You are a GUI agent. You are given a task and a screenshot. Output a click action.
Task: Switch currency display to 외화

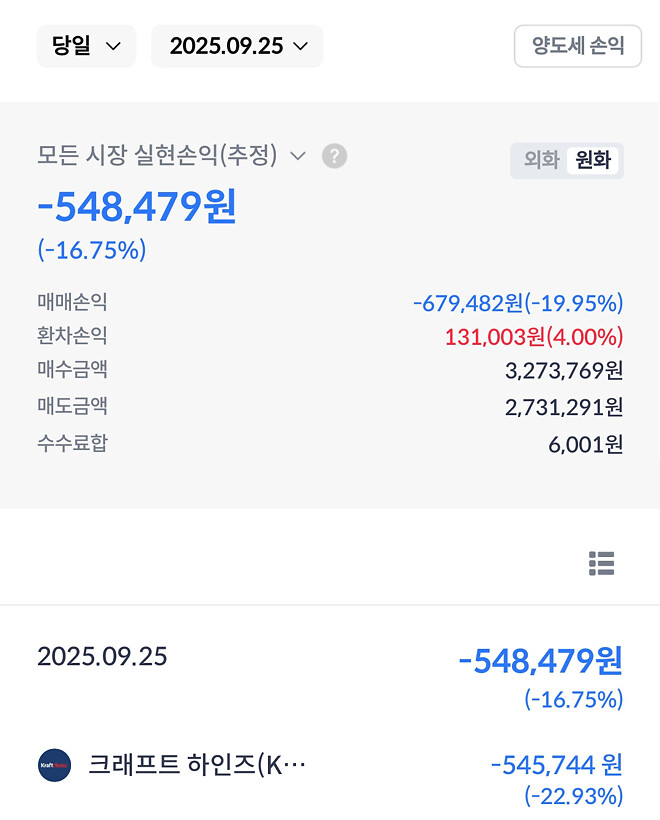(x=539, y=161)
